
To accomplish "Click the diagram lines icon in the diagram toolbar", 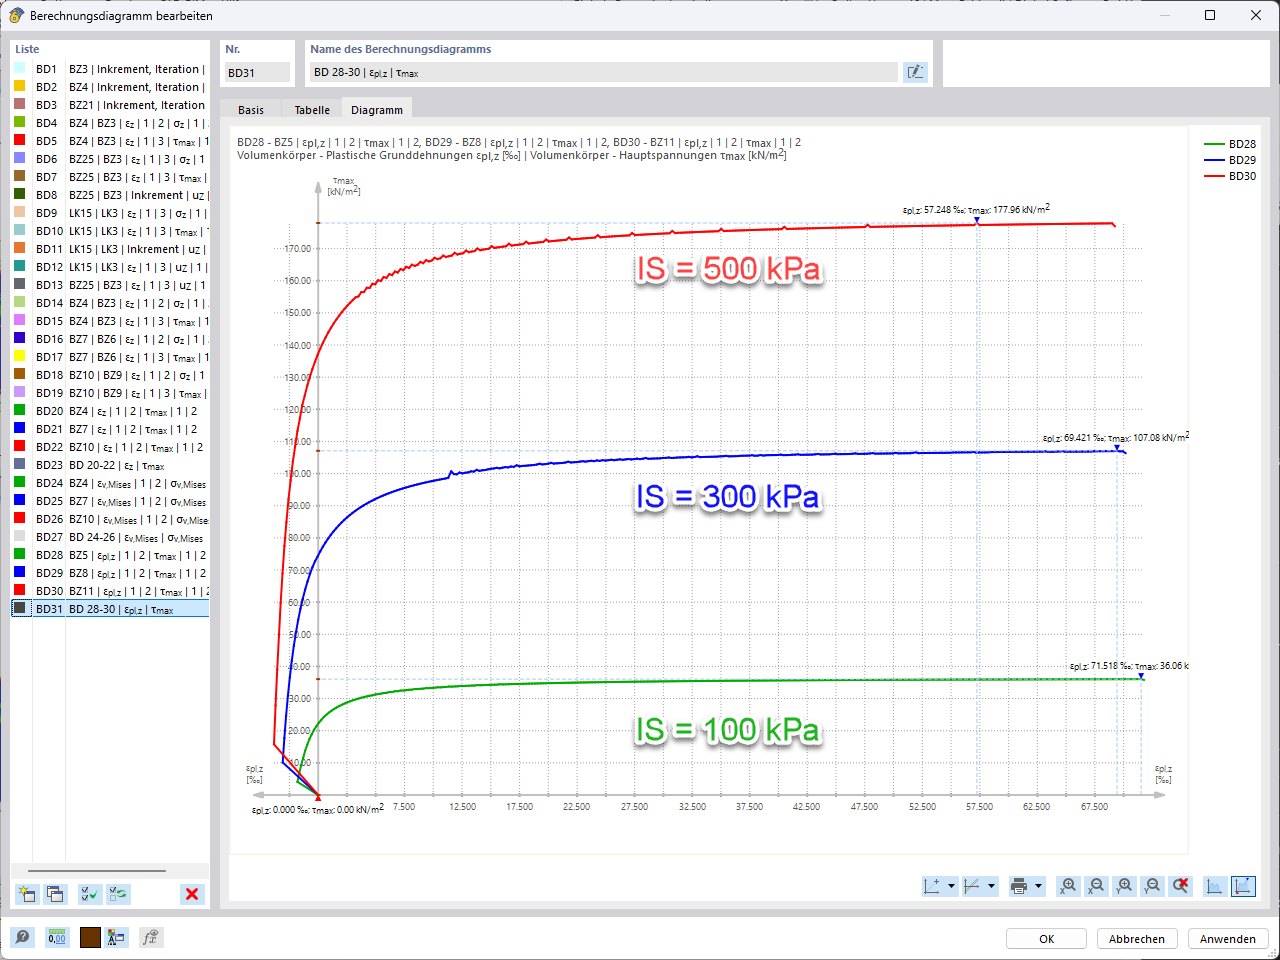I will click(972, 886).
